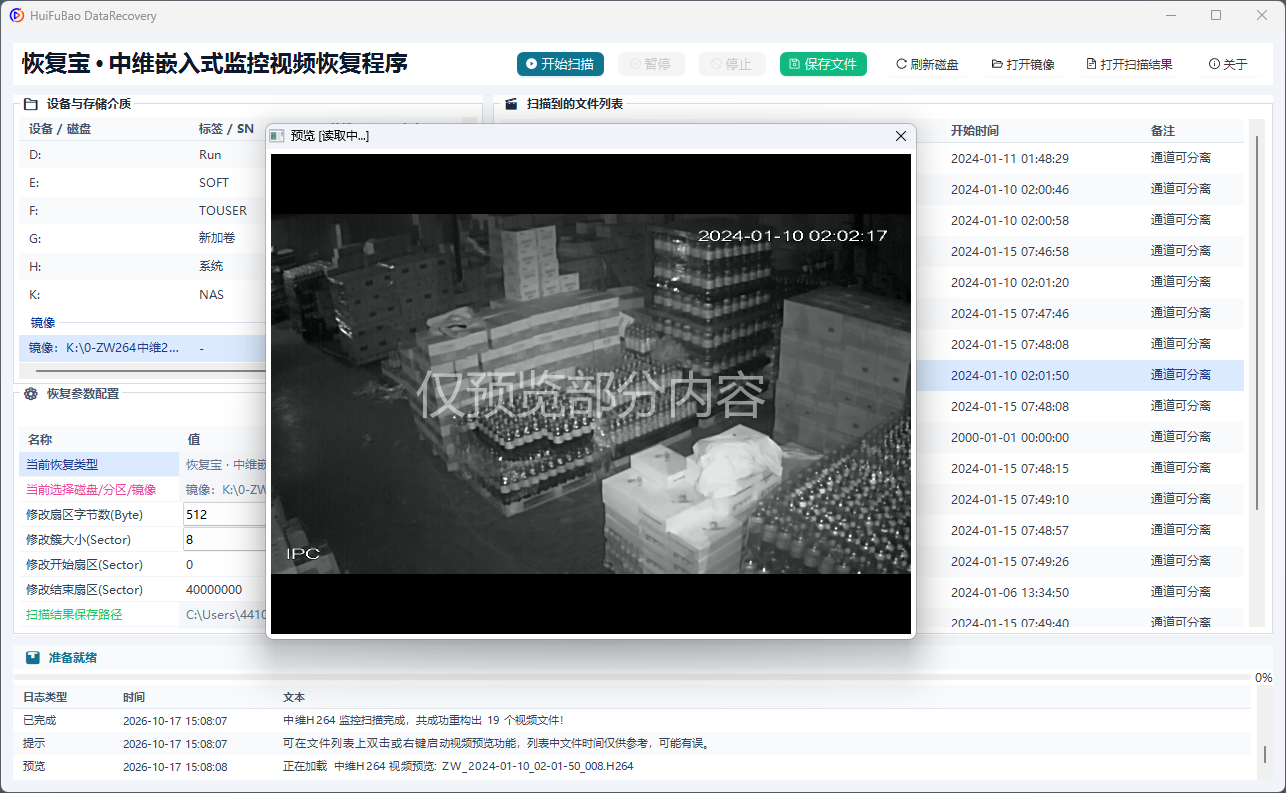
Task: Click the 备注 column header
Action: pos(1163,131)
